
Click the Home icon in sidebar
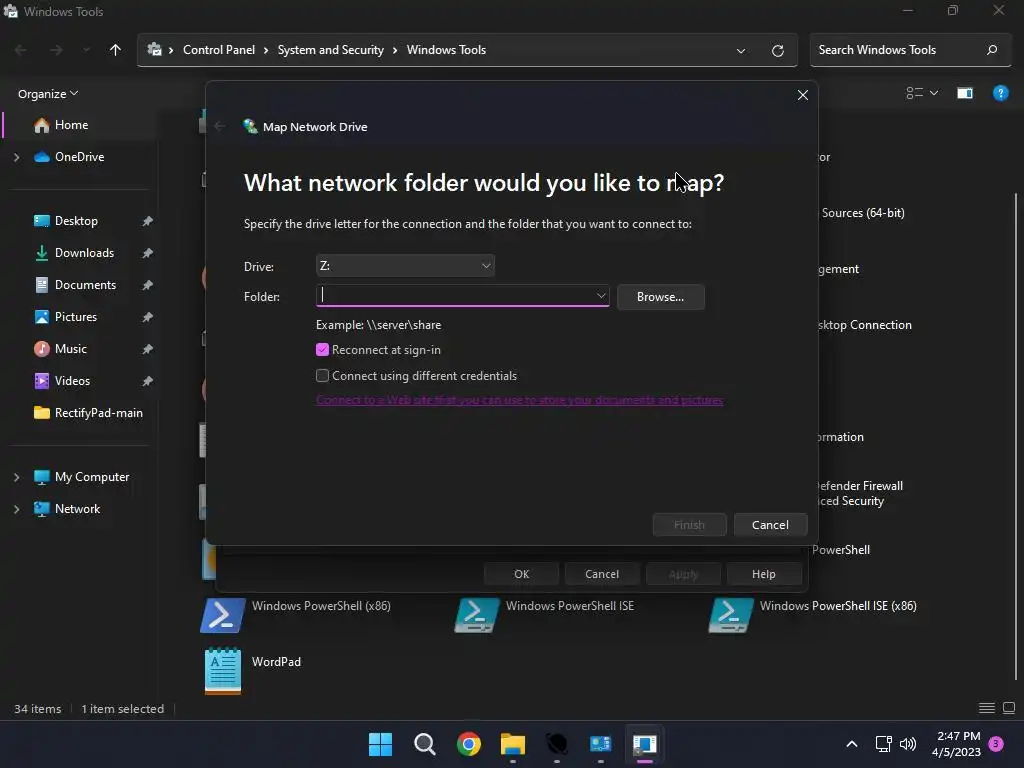pyautogui.click(x=42, y=125)
